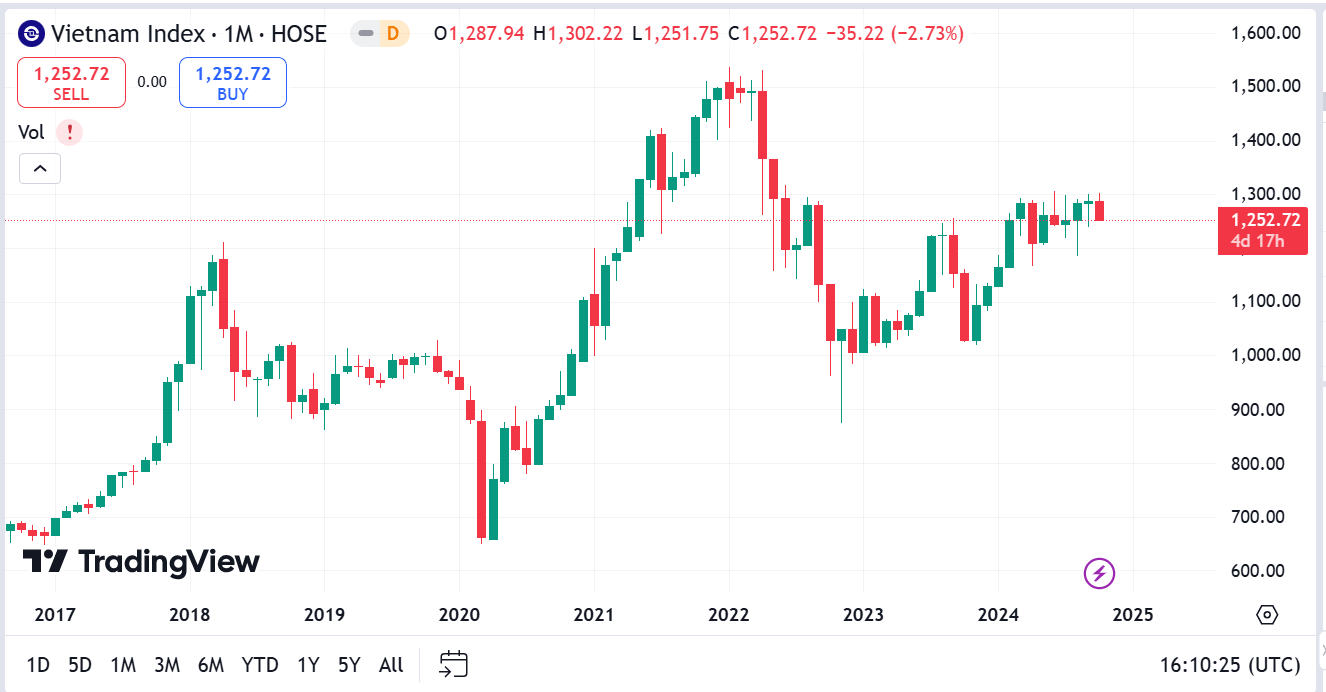Expand the side panel arrow at right edge
This screenshot has width=1326, height=692.
pos(1320,651)
